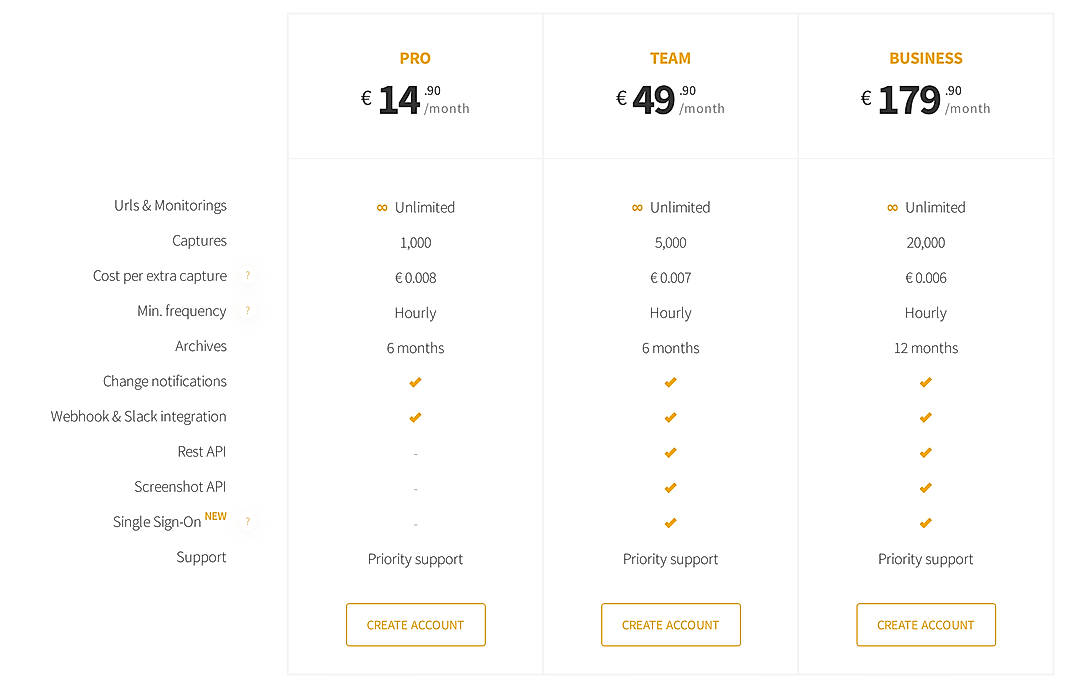Toggle the Change notifications checkmark in BUSINESS column
The width and height of the screenshot is (1070, 687).
click(925, 382)
